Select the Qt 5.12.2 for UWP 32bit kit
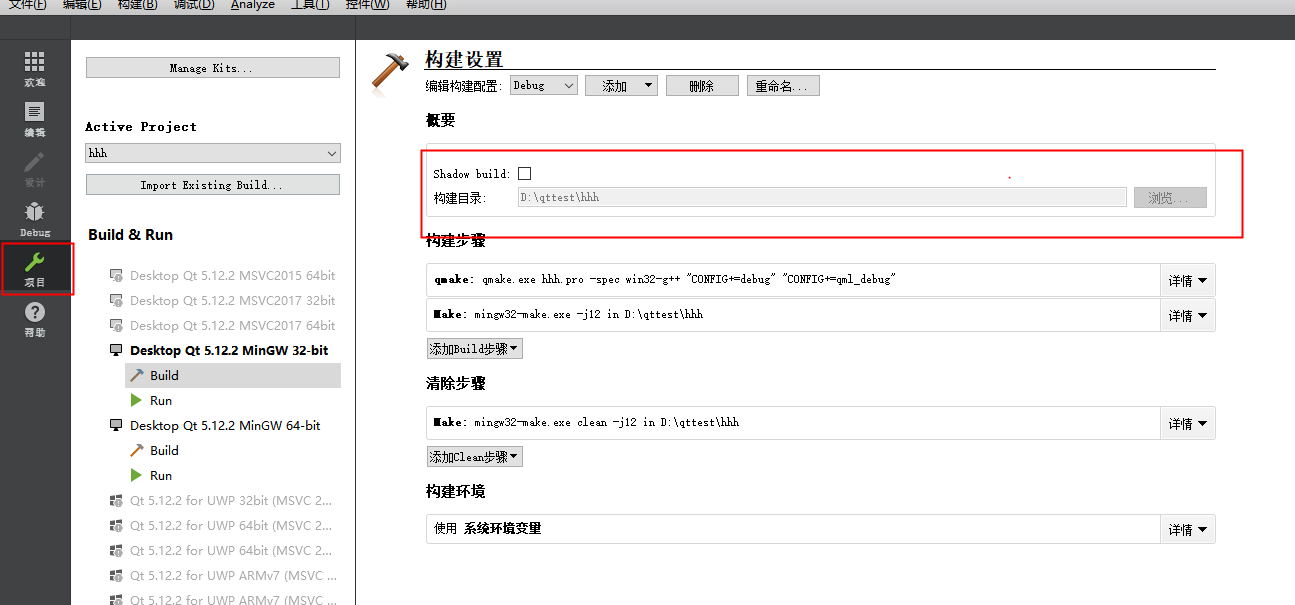1295x605 pixels. pyautogui.click(x=221, y=500)
